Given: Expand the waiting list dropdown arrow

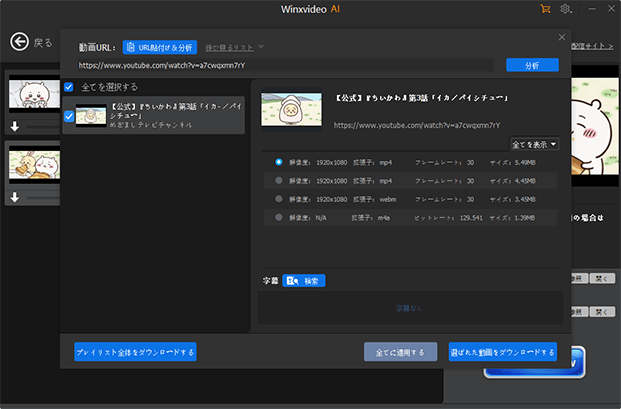Looking at the screenshot, I should (x=261, y=47).
